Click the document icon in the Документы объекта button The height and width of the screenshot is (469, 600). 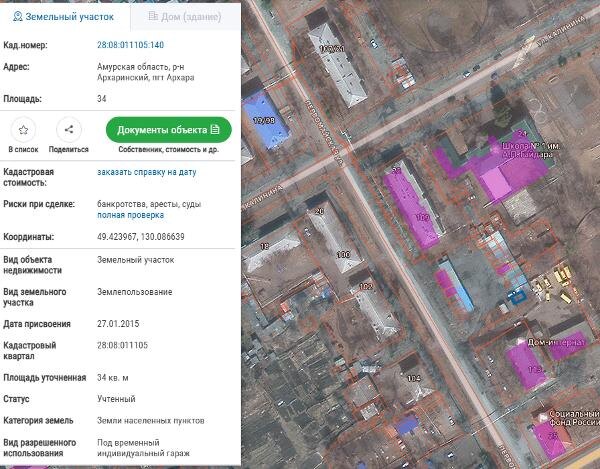[215, 129]
